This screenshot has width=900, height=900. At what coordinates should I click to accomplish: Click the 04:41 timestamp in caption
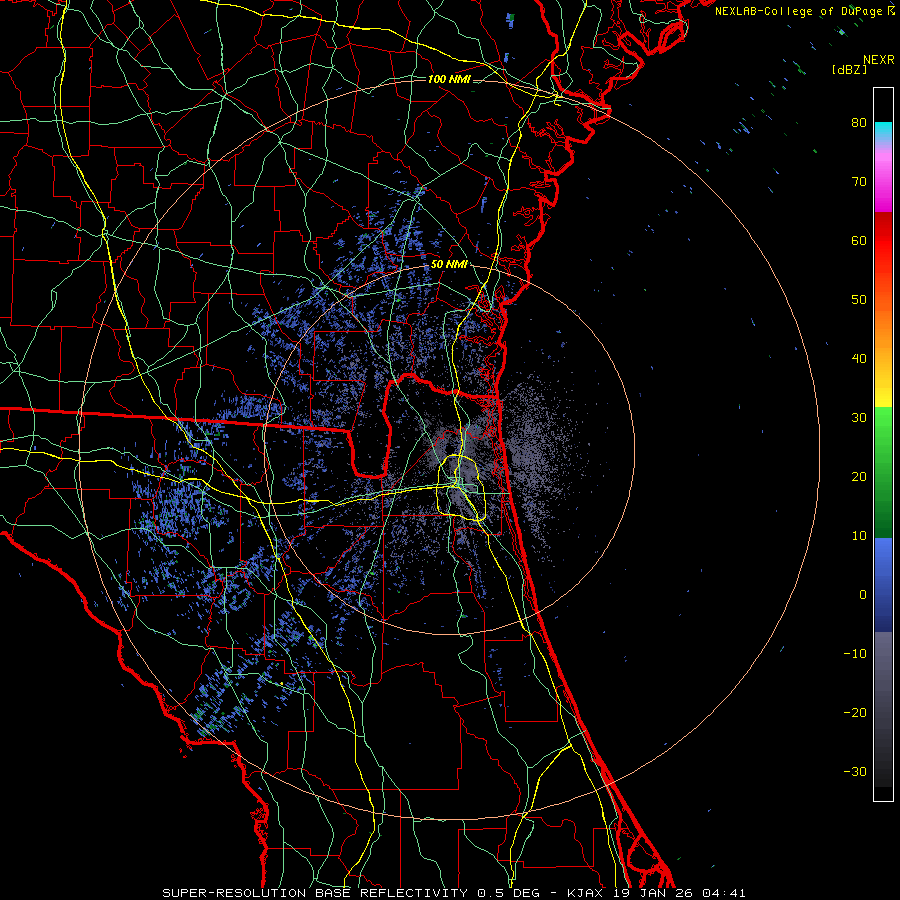[x=726, y=893]
